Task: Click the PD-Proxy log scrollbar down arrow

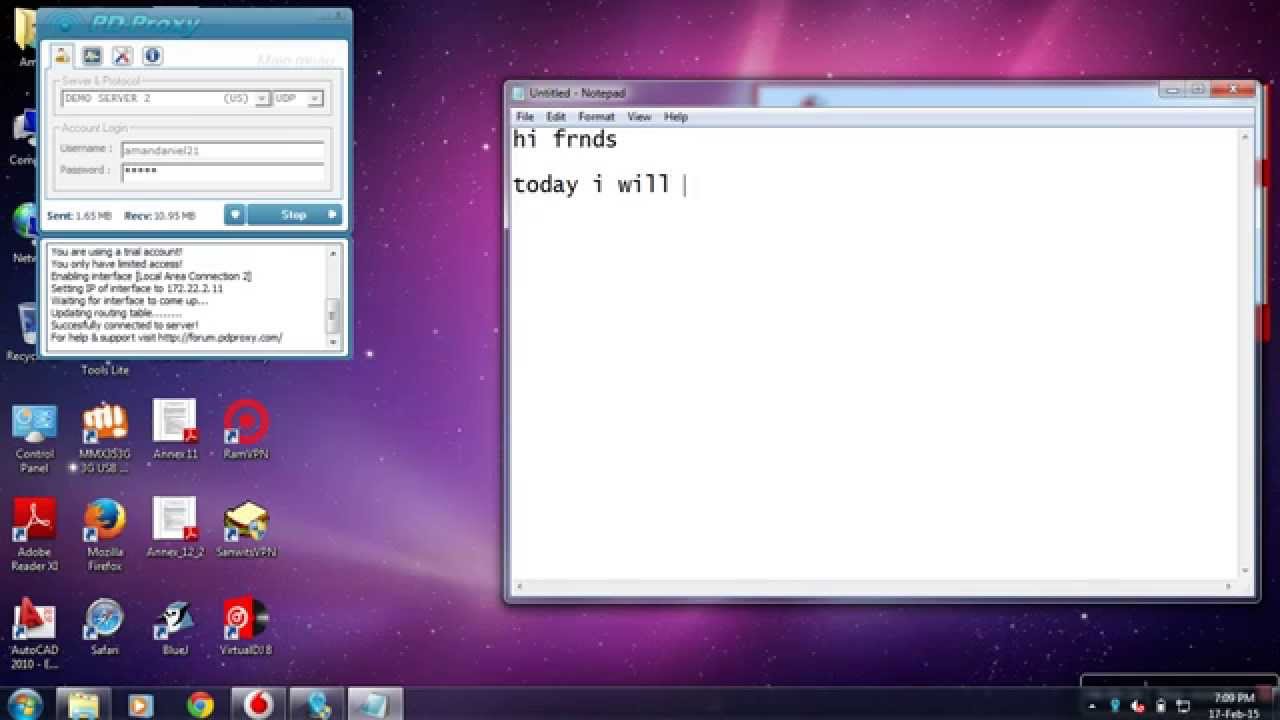Action: (x=333, y=341)
